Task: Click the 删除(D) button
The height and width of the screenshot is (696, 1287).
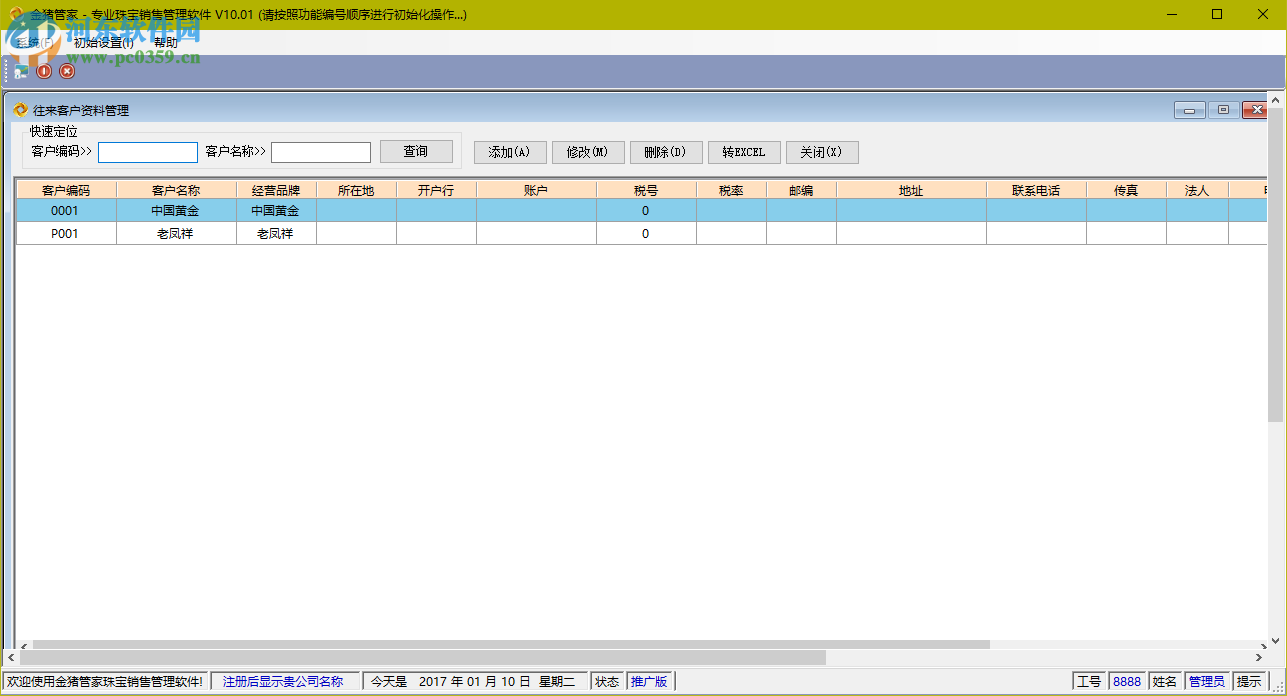Action: click(x=666, y=152)
